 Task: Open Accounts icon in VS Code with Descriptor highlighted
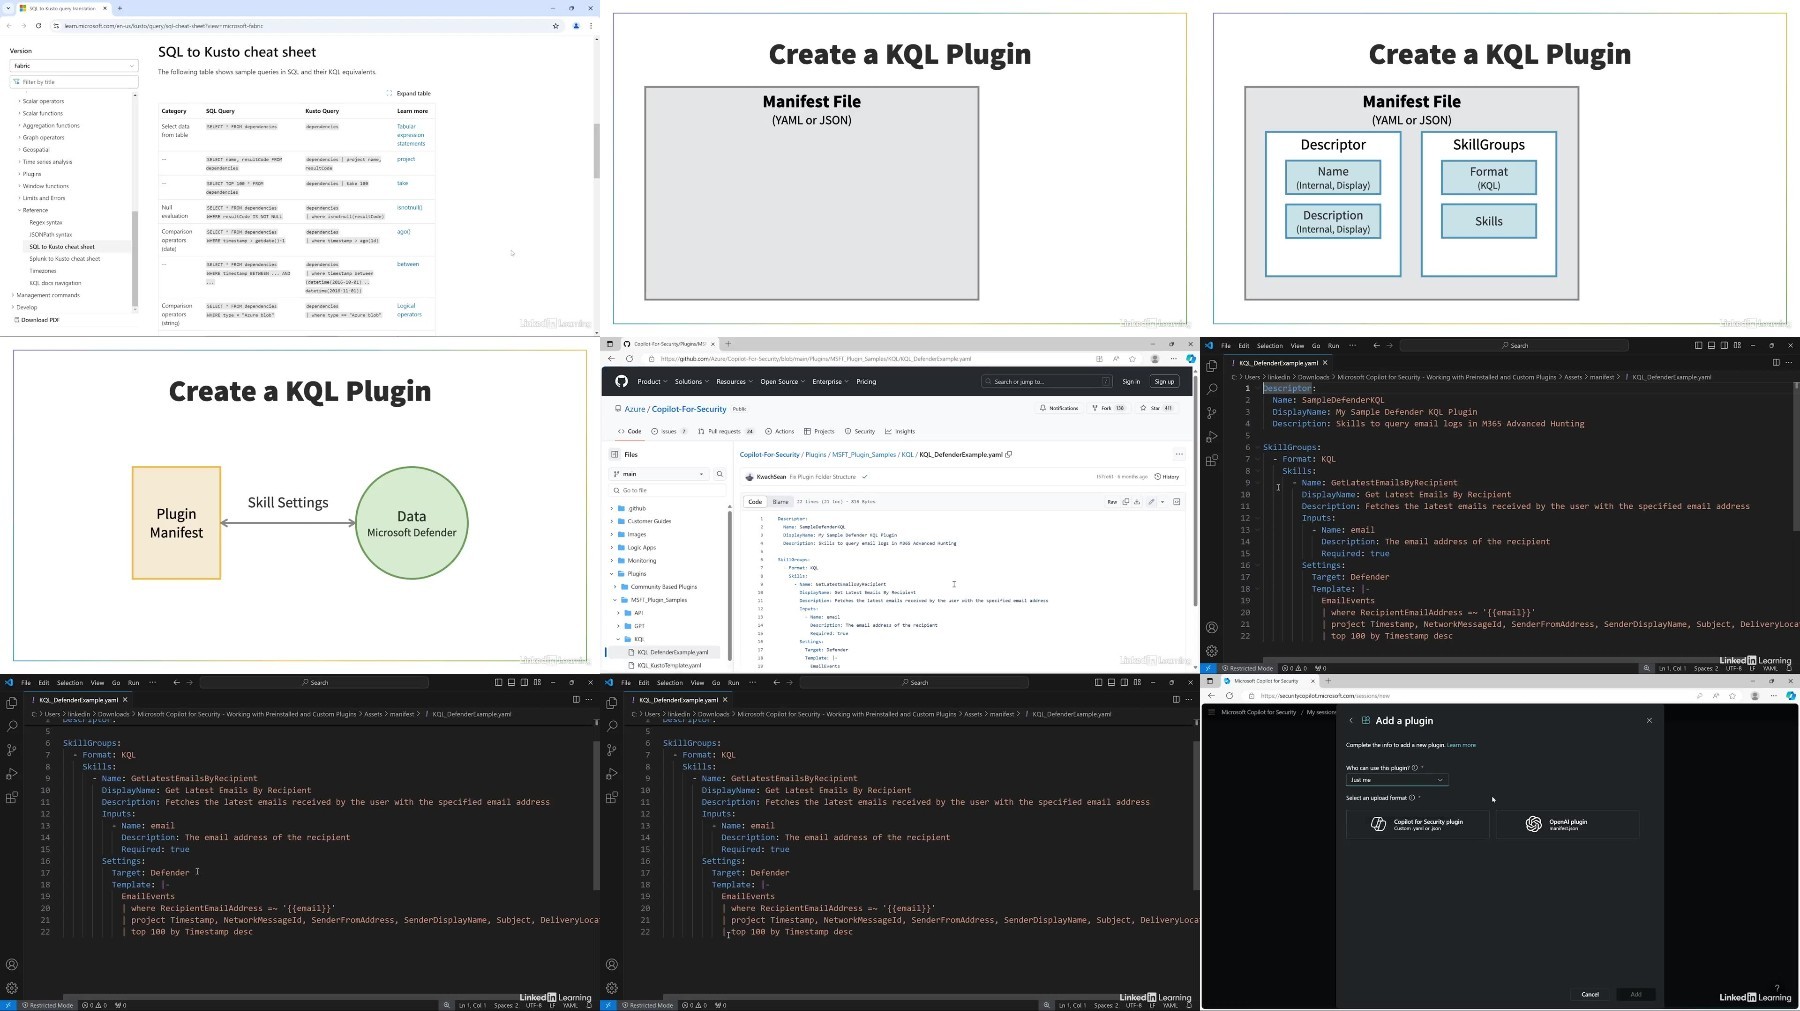(x=1212, y=628)
